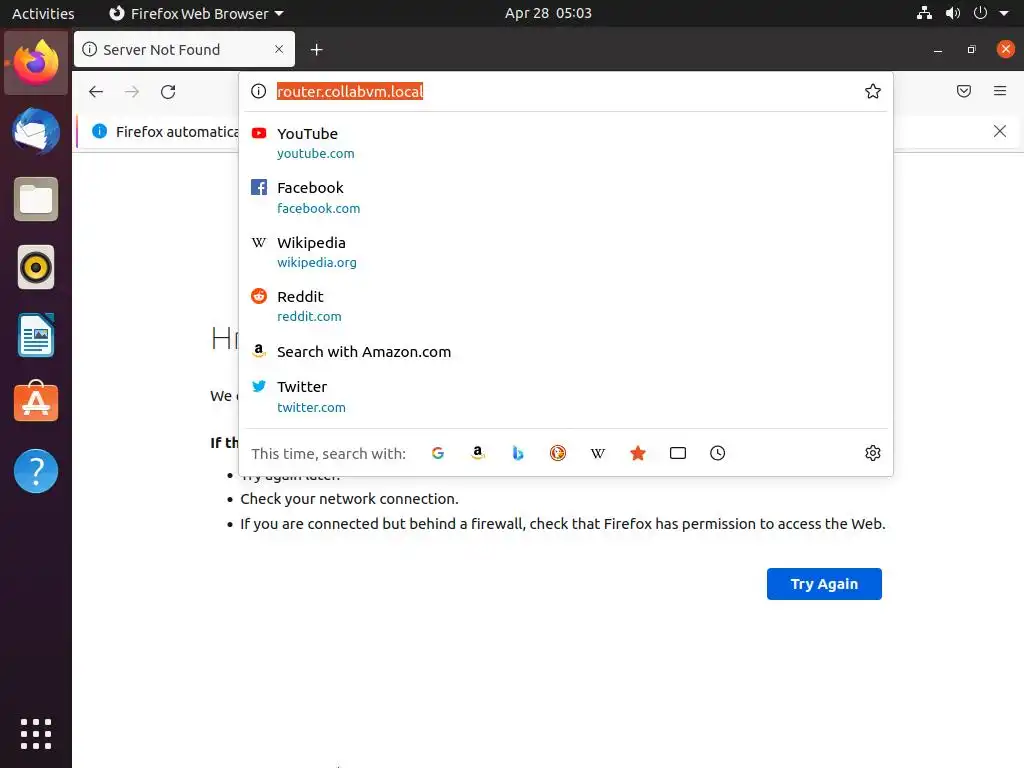Open Activities overview
This screenshot has height=768, width=1024.
[x=43, y=13]
